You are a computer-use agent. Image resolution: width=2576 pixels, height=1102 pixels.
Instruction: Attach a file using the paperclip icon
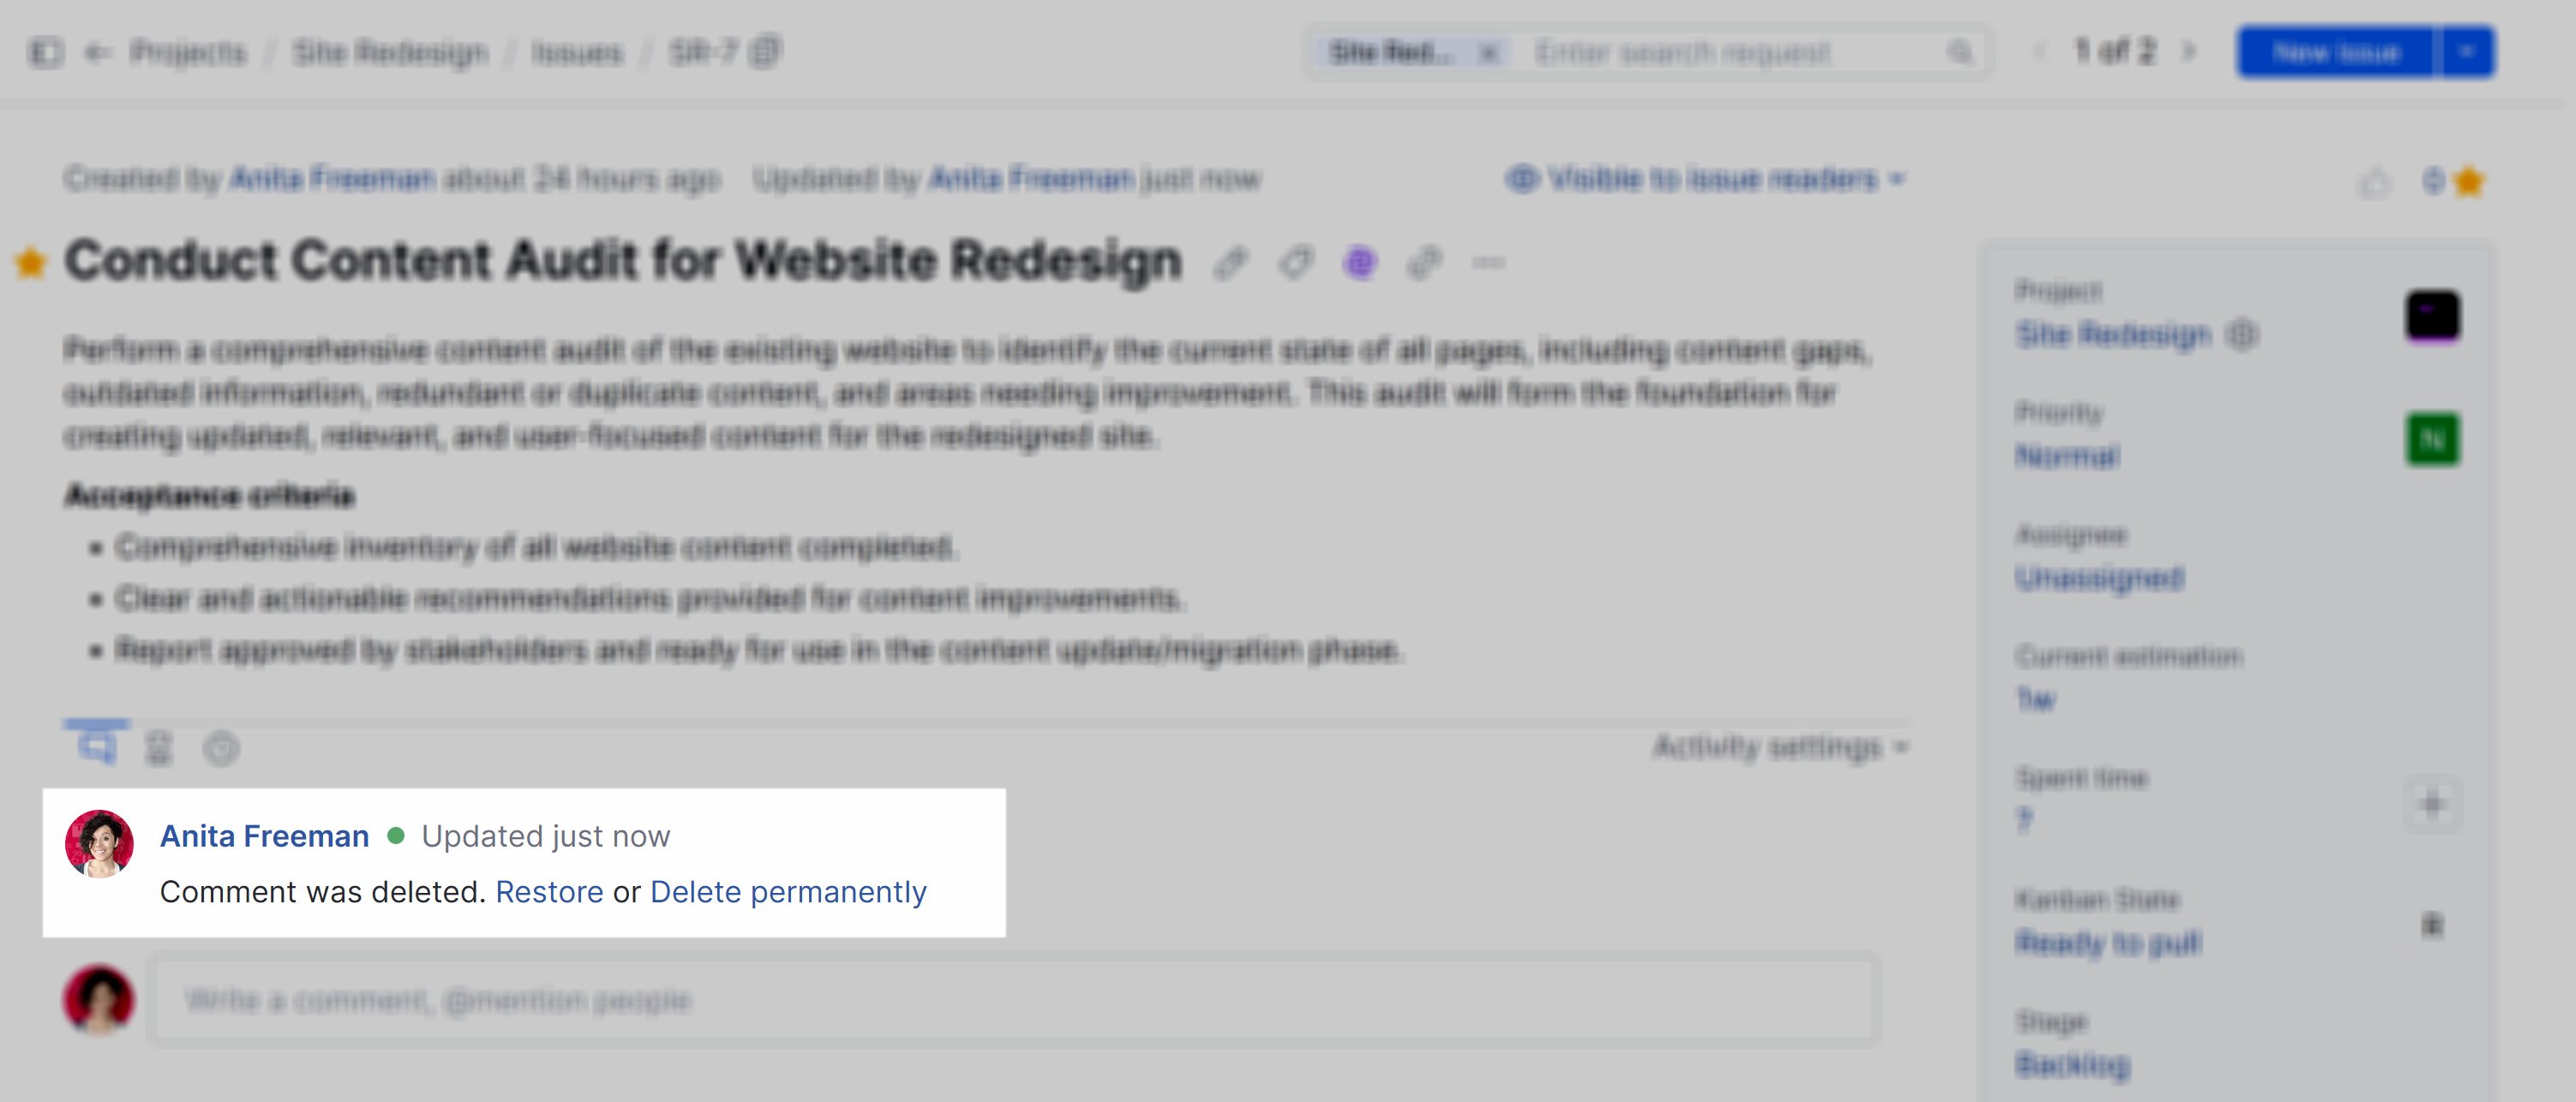pos(1231,262)
